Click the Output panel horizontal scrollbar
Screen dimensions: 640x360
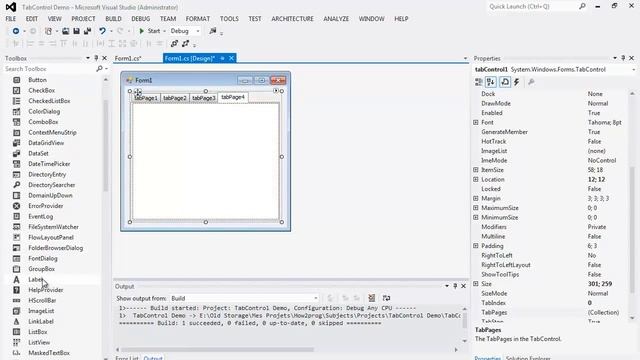coord(217,349)
